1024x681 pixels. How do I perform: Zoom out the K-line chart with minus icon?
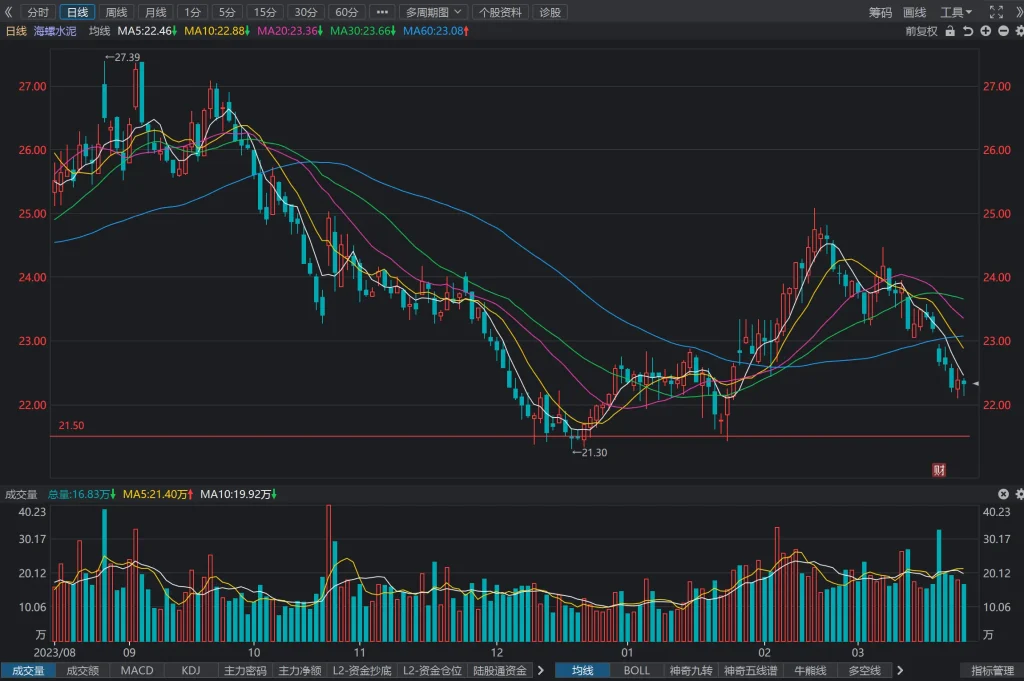pos(1003,31)
